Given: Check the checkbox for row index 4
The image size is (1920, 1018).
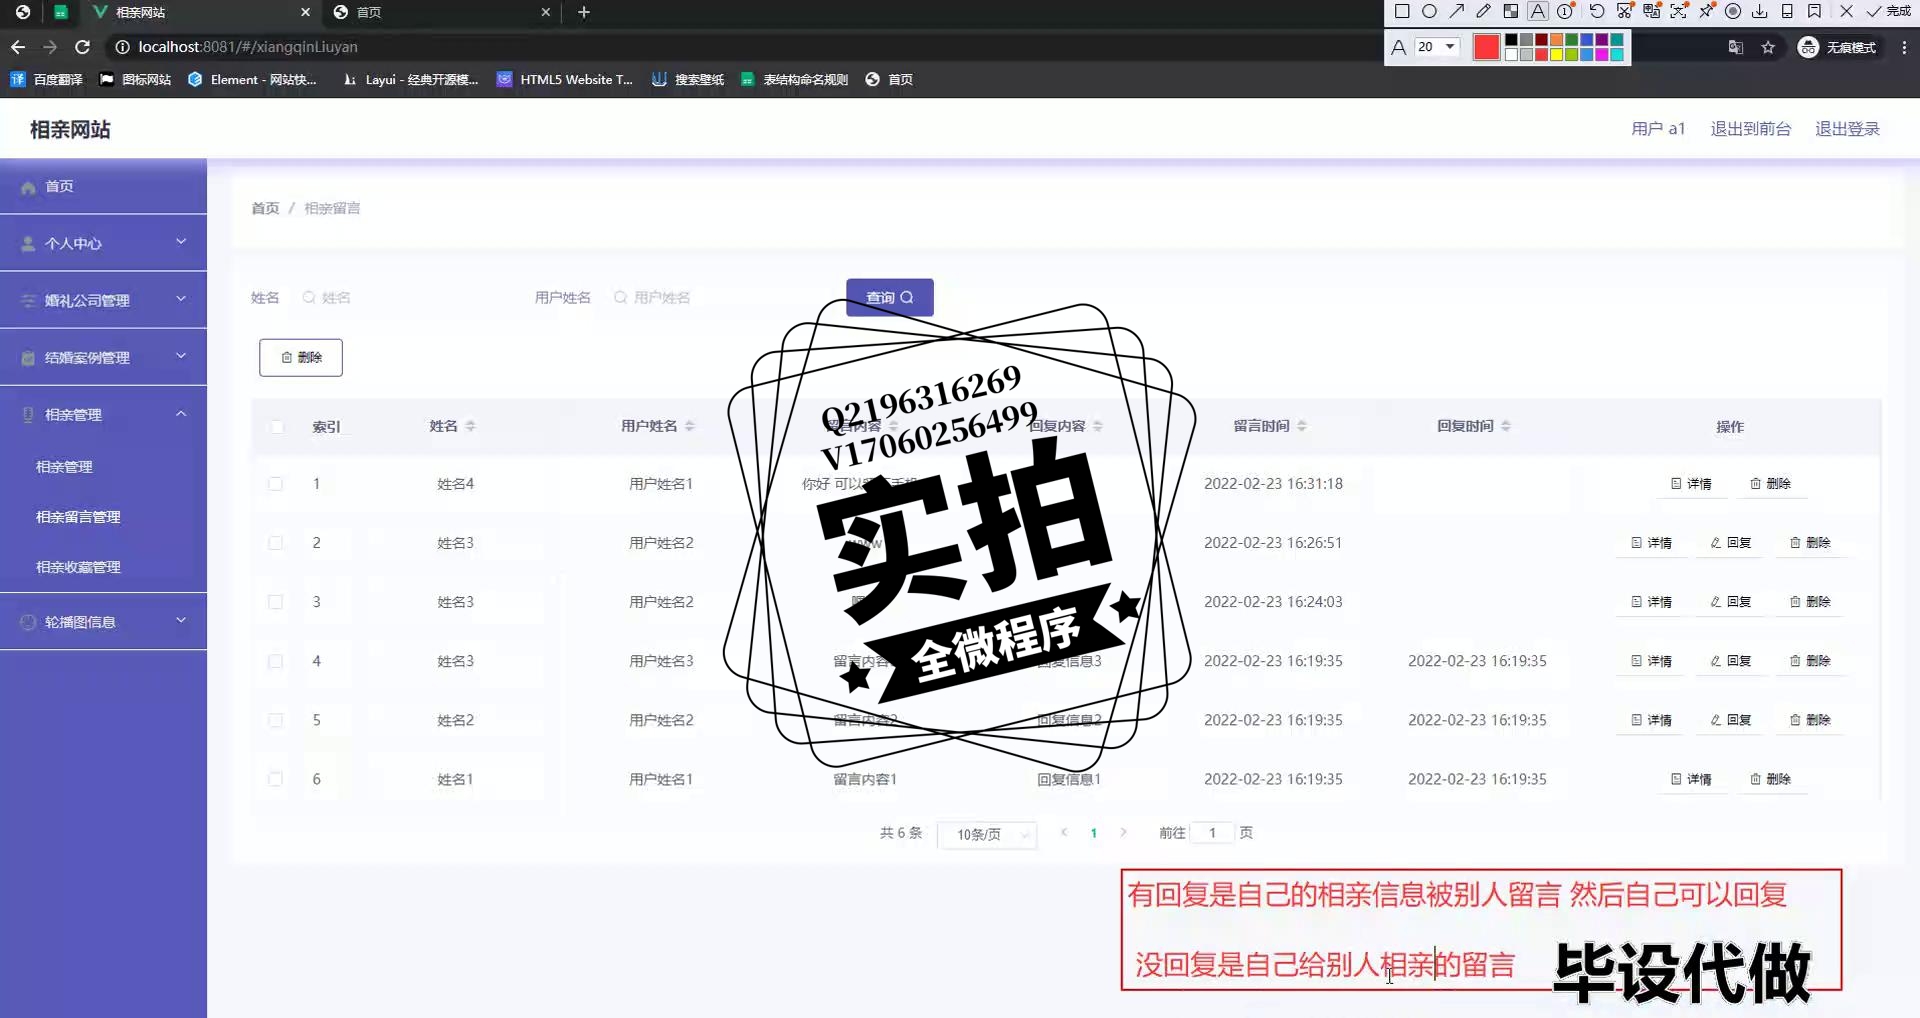Looking at the screenshot, I should (x=276, y=661).
